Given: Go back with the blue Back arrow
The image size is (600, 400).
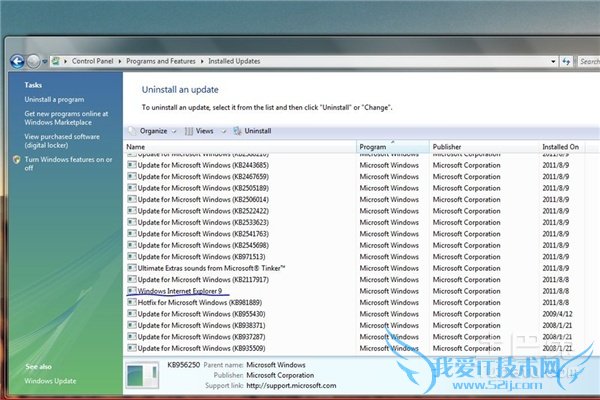Looking at the screenshot, I should coord(17,61).
